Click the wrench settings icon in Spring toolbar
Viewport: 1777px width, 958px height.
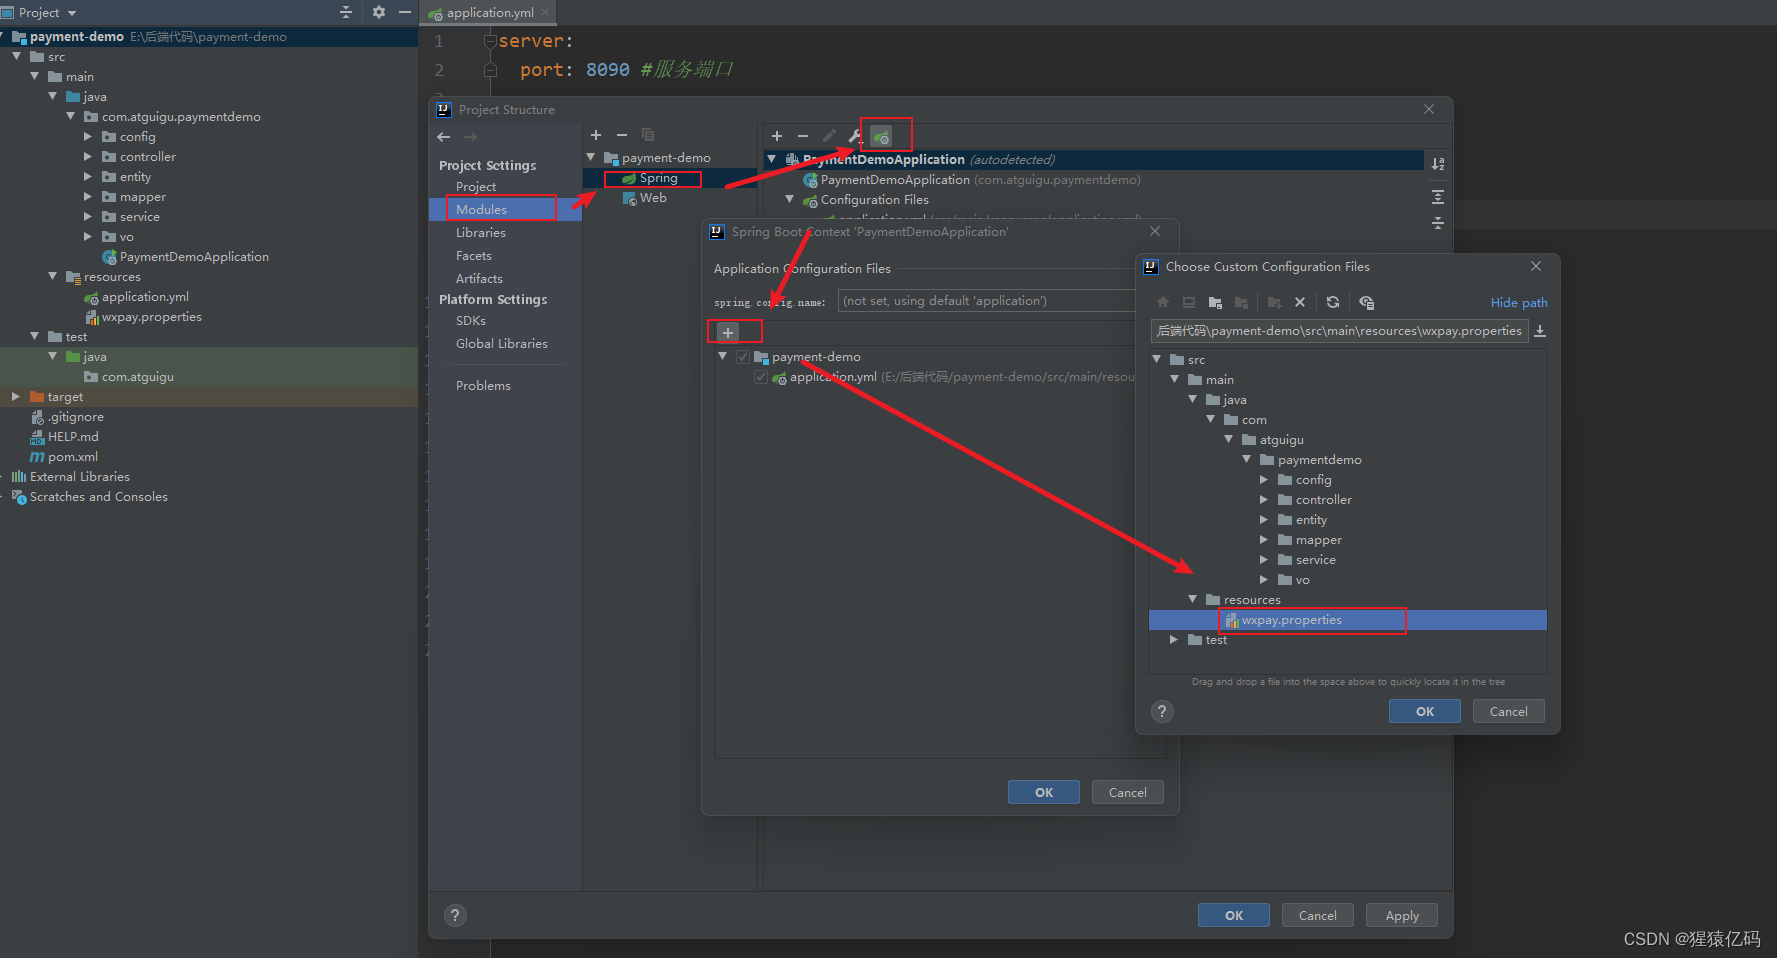click(x=855, y=136)
